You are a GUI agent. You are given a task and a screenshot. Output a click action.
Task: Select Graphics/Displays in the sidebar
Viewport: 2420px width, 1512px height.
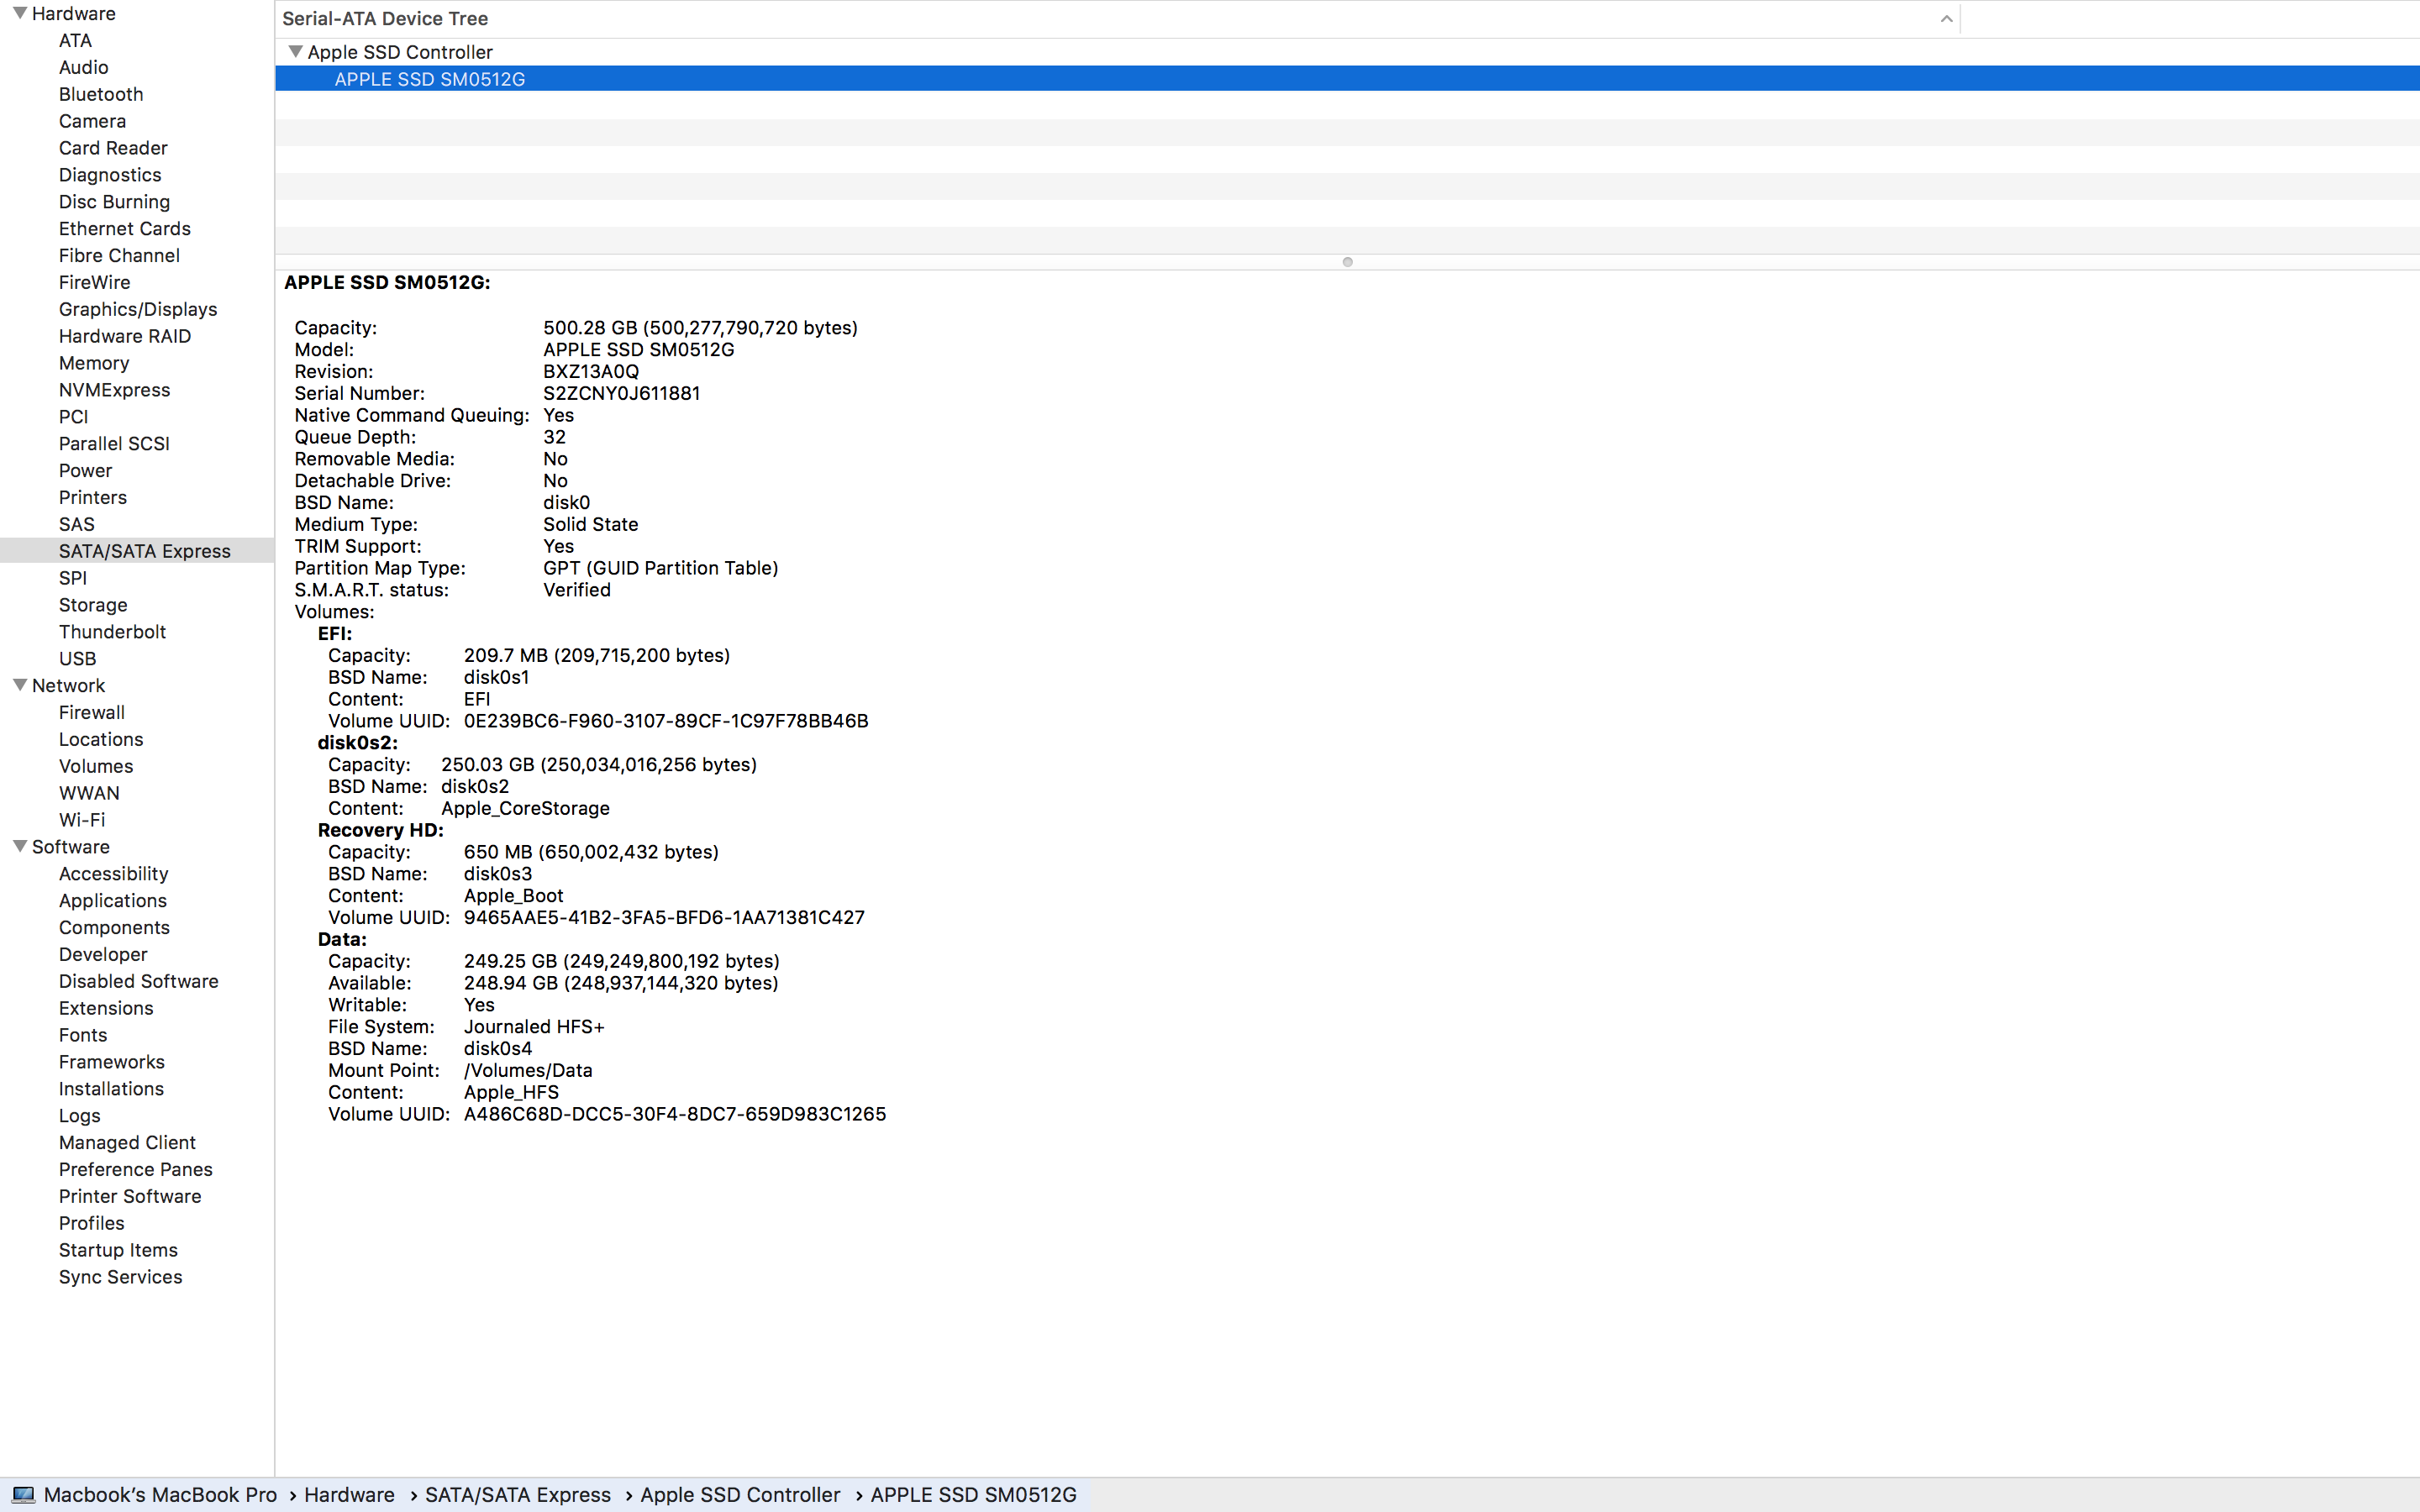138,309
